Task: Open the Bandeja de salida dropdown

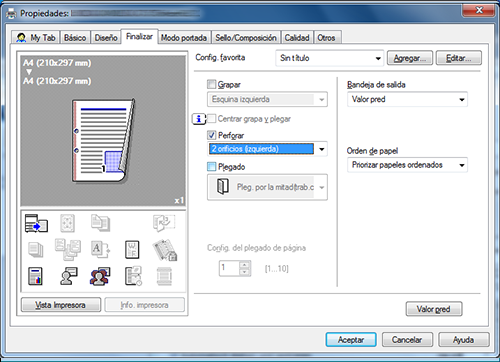Action: (407, 99)
